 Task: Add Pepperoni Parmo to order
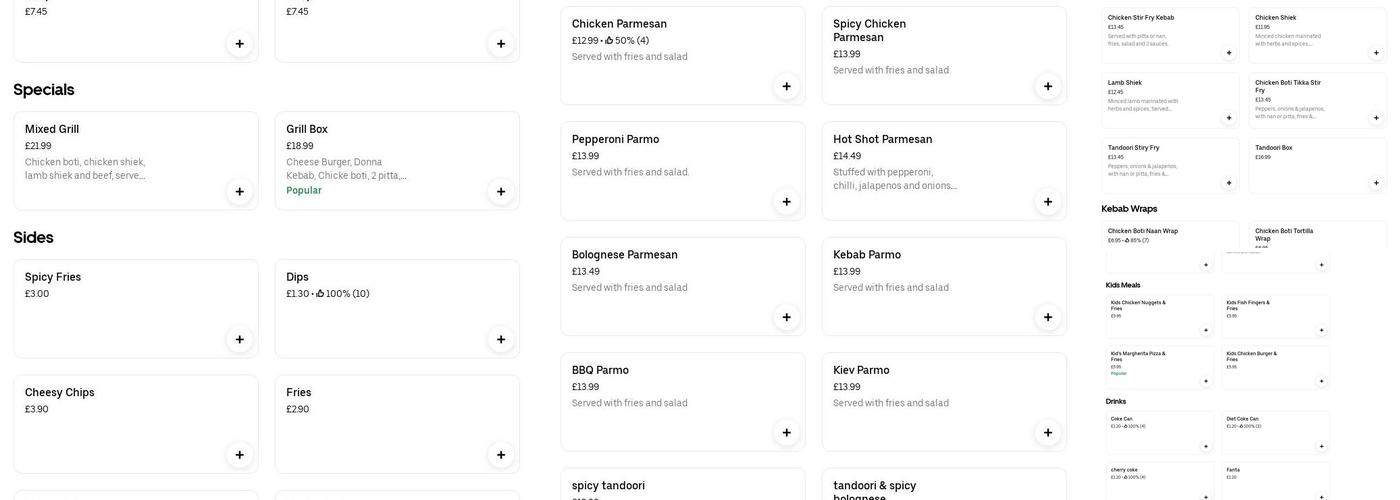786,202
